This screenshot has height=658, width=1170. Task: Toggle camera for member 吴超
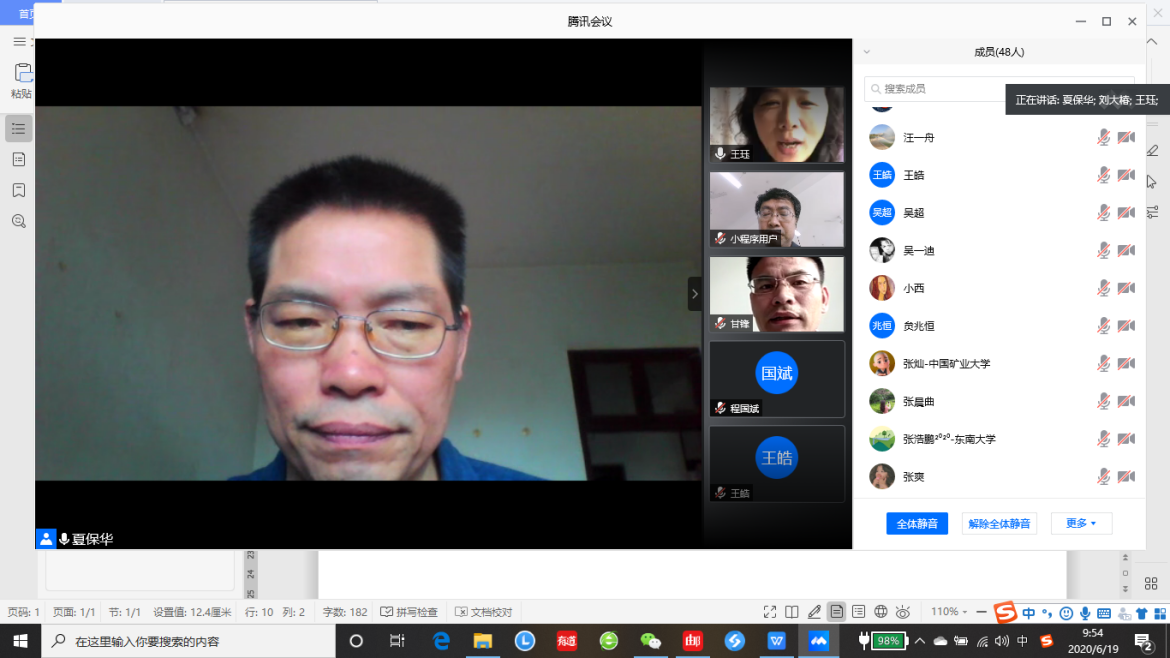[1126, 213]
